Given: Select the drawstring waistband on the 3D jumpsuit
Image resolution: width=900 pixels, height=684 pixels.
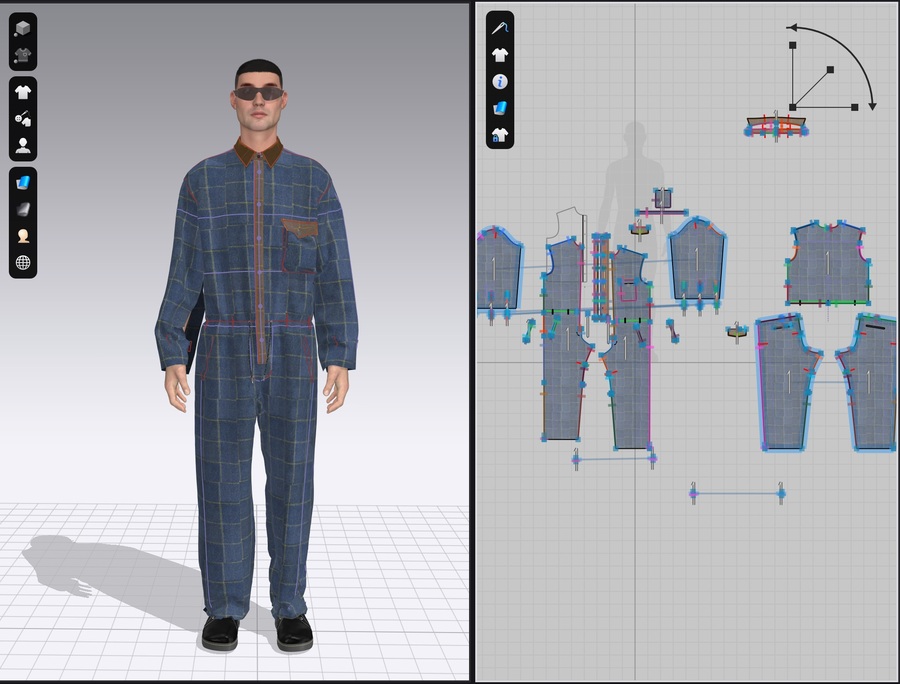Looking at the screenshot, I should (258, 325).
